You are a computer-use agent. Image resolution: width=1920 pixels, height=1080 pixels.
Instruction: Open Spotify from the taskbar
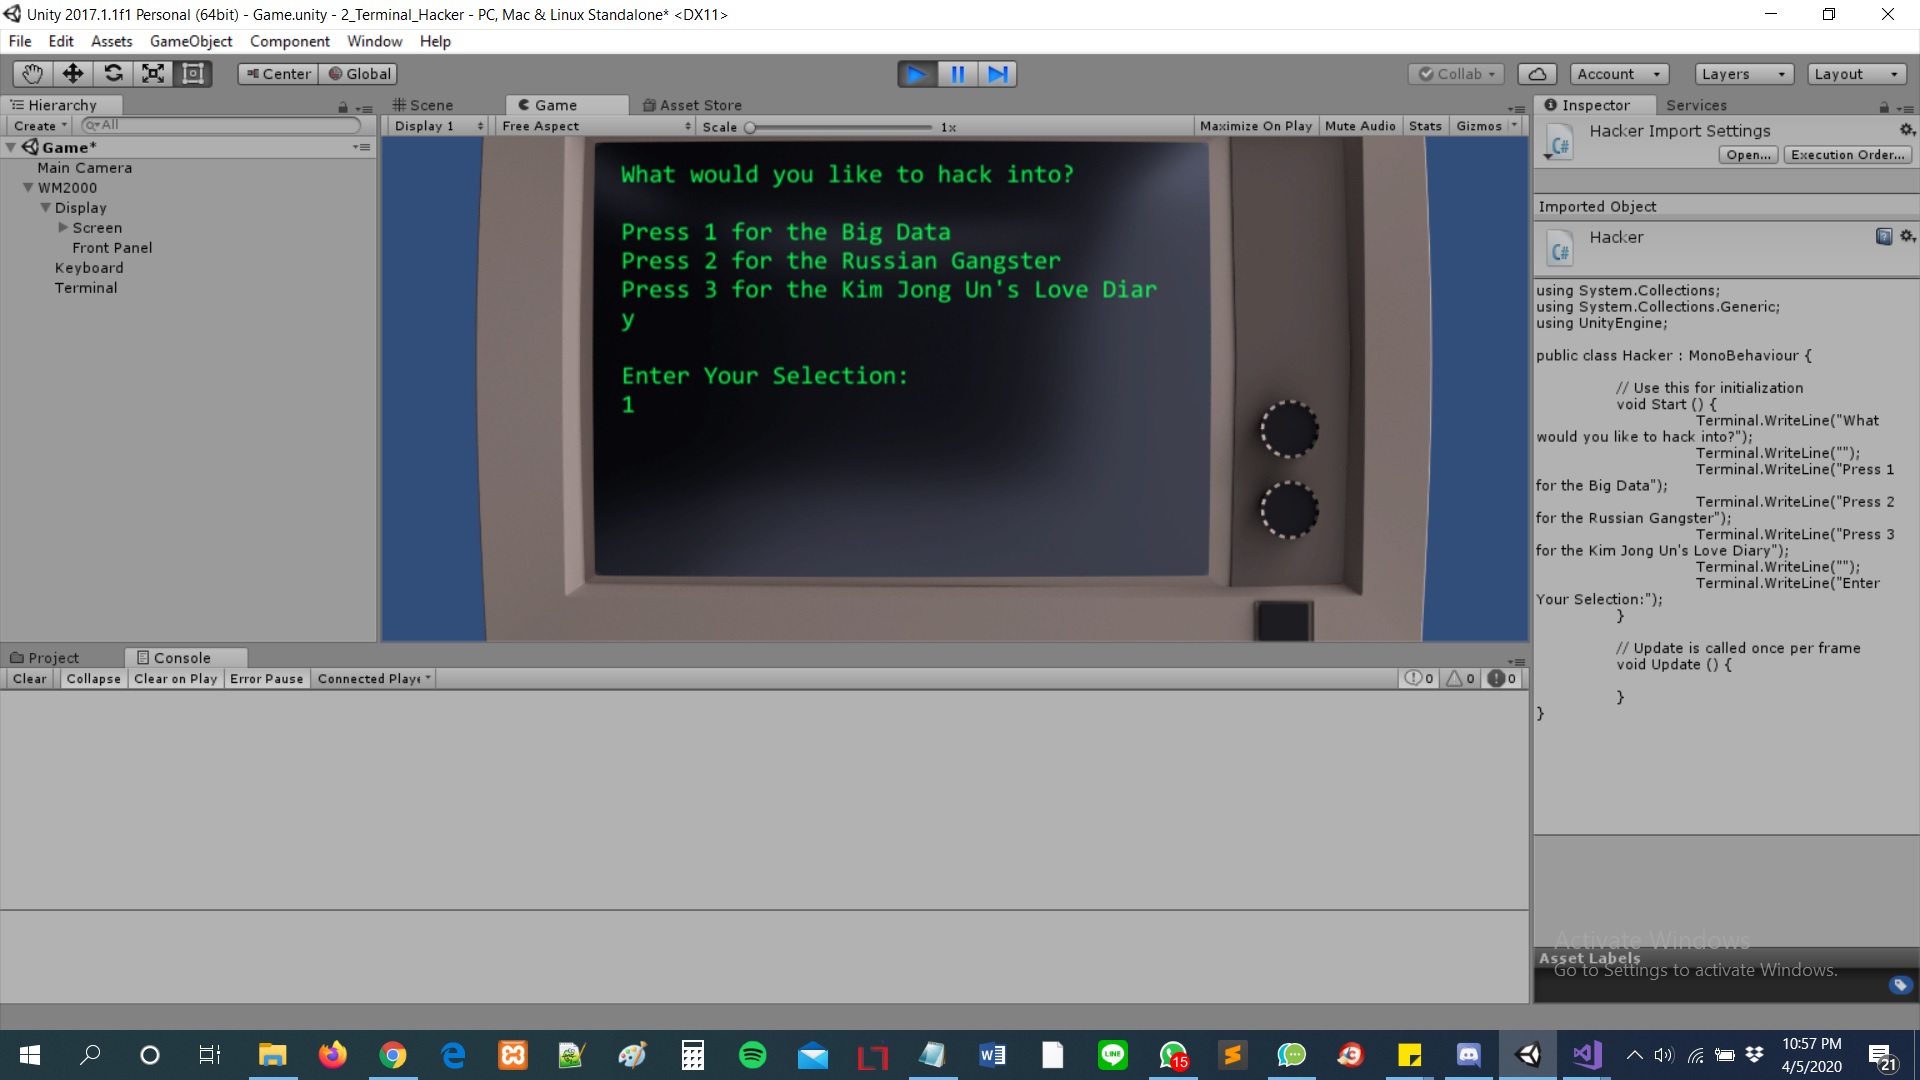coord(752,1055)
